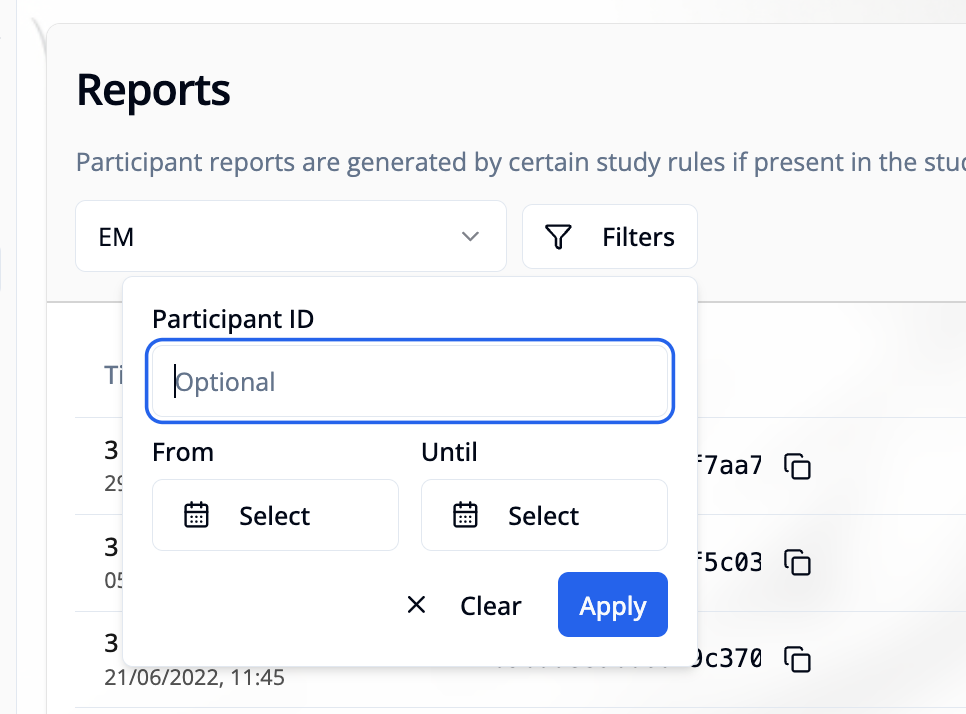
Task: Click the EM text in study selector
Action: [x=117, y=237]
